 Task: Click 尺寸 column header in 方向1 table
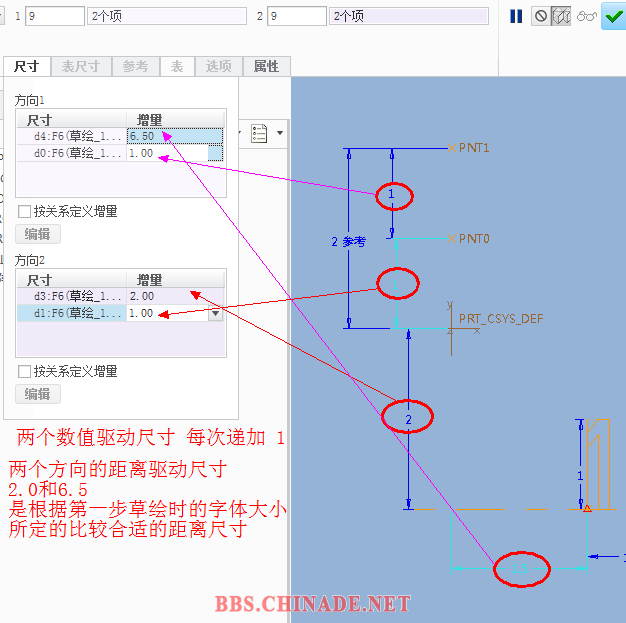[x=72, y=120]
